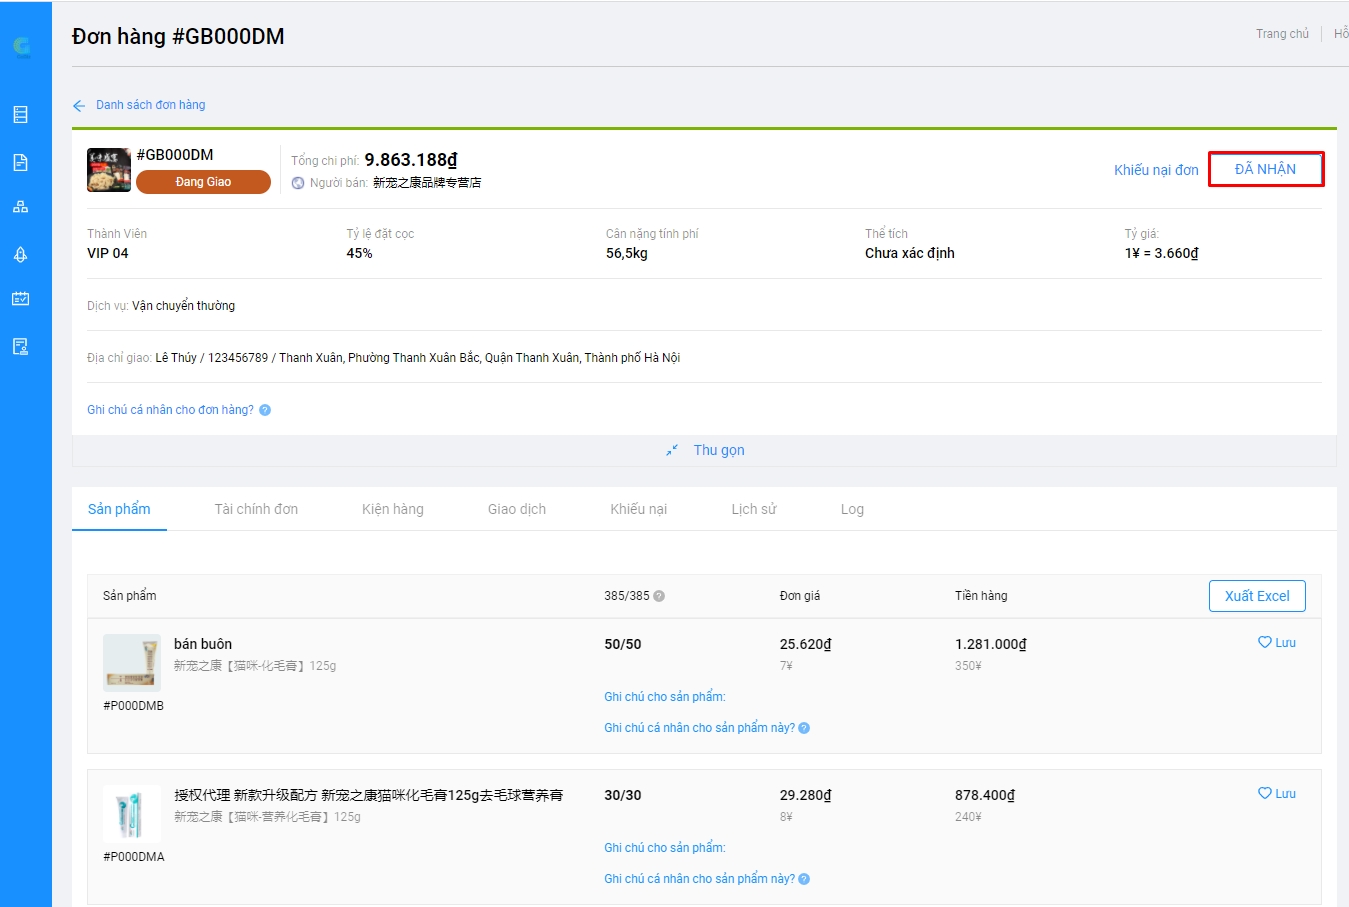Click the help icon beside the 385/385 quantity
Image resolution: width=1349 pixels, height=907 pixels.
tap(659, 596)
